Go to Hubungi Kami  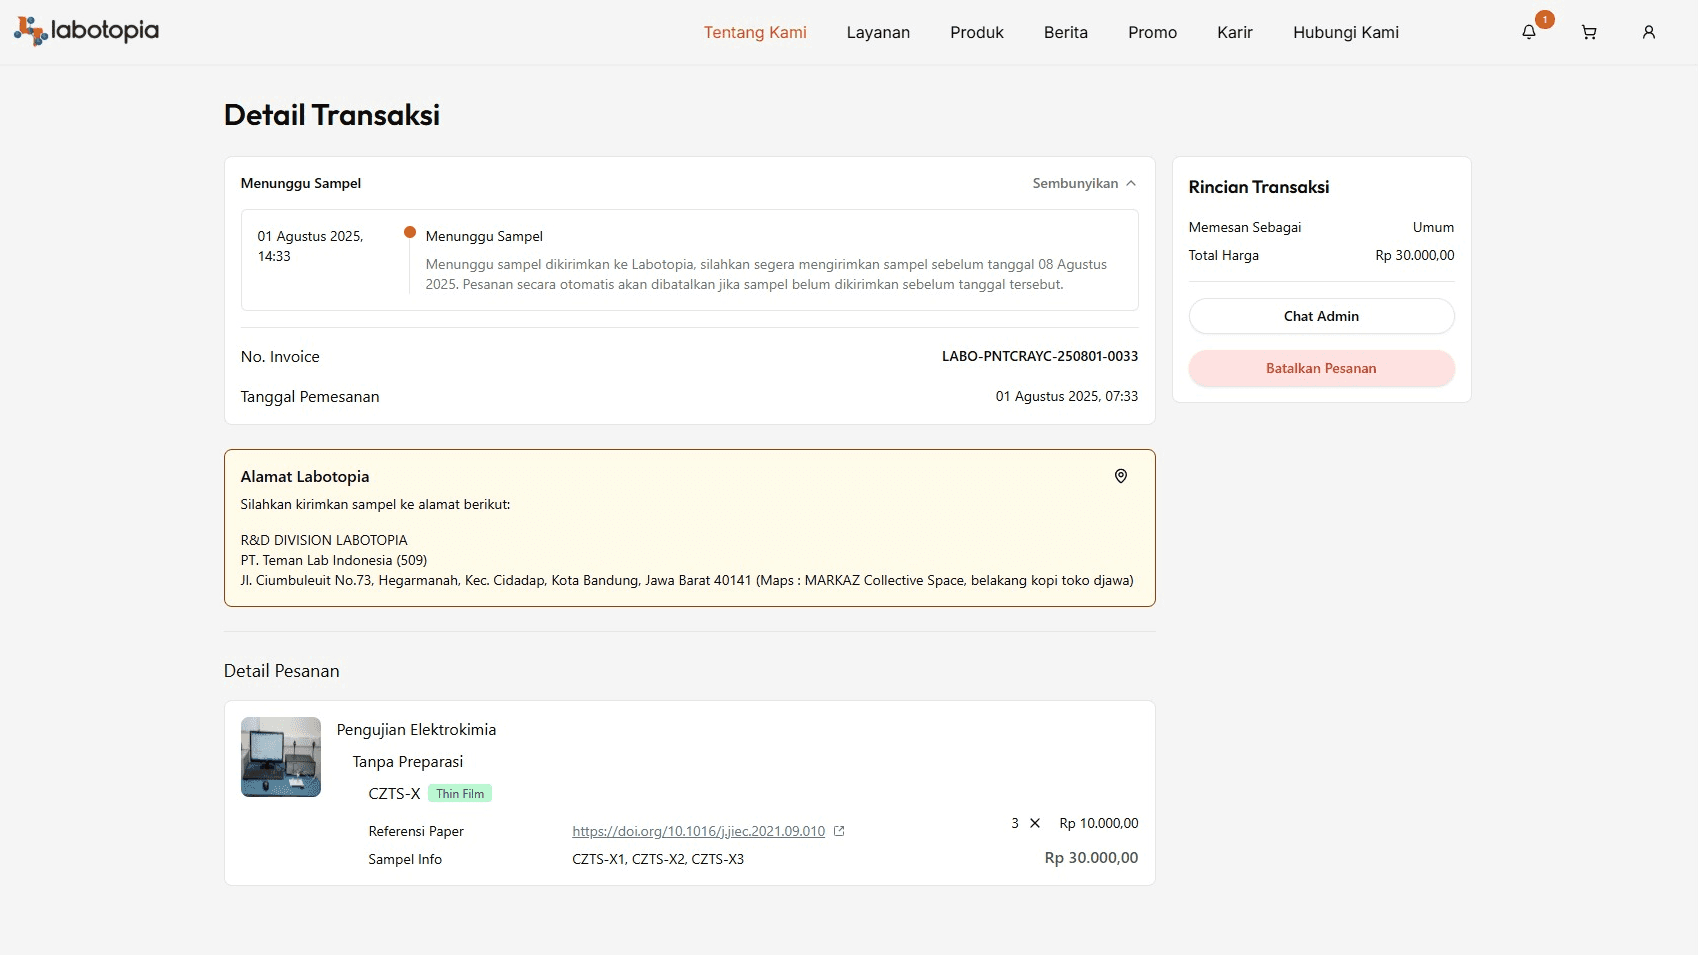click(1345, 32)
